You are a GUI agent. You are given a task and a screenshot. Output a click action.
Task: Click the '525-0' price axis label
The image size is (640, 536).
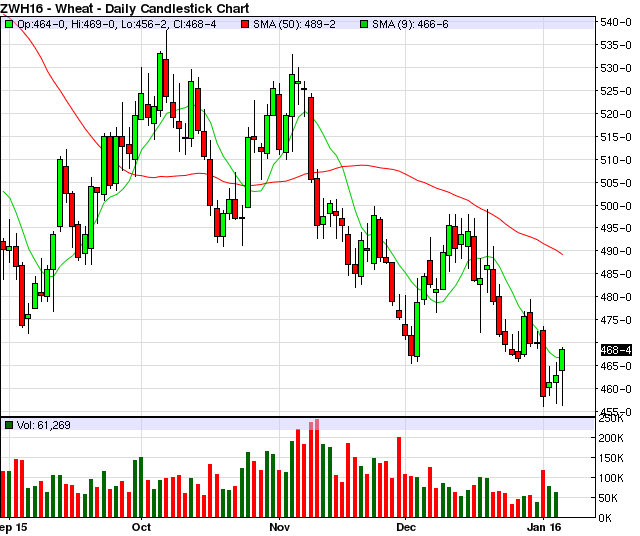point(616,91)
